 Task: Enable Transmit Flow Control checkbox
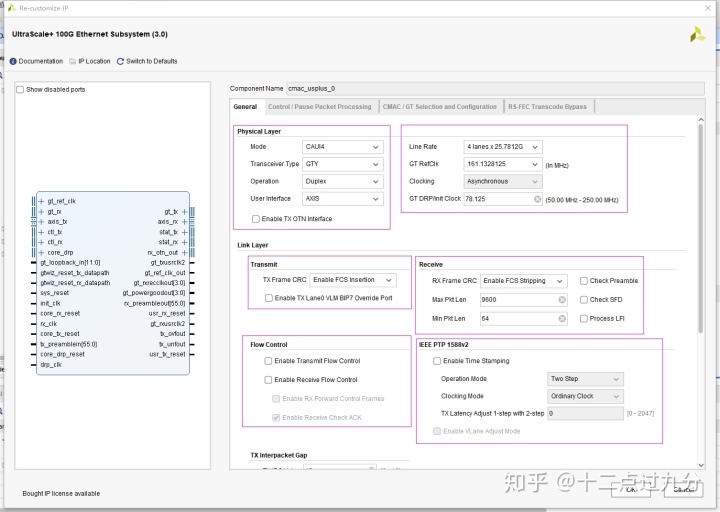click(268, 361)
